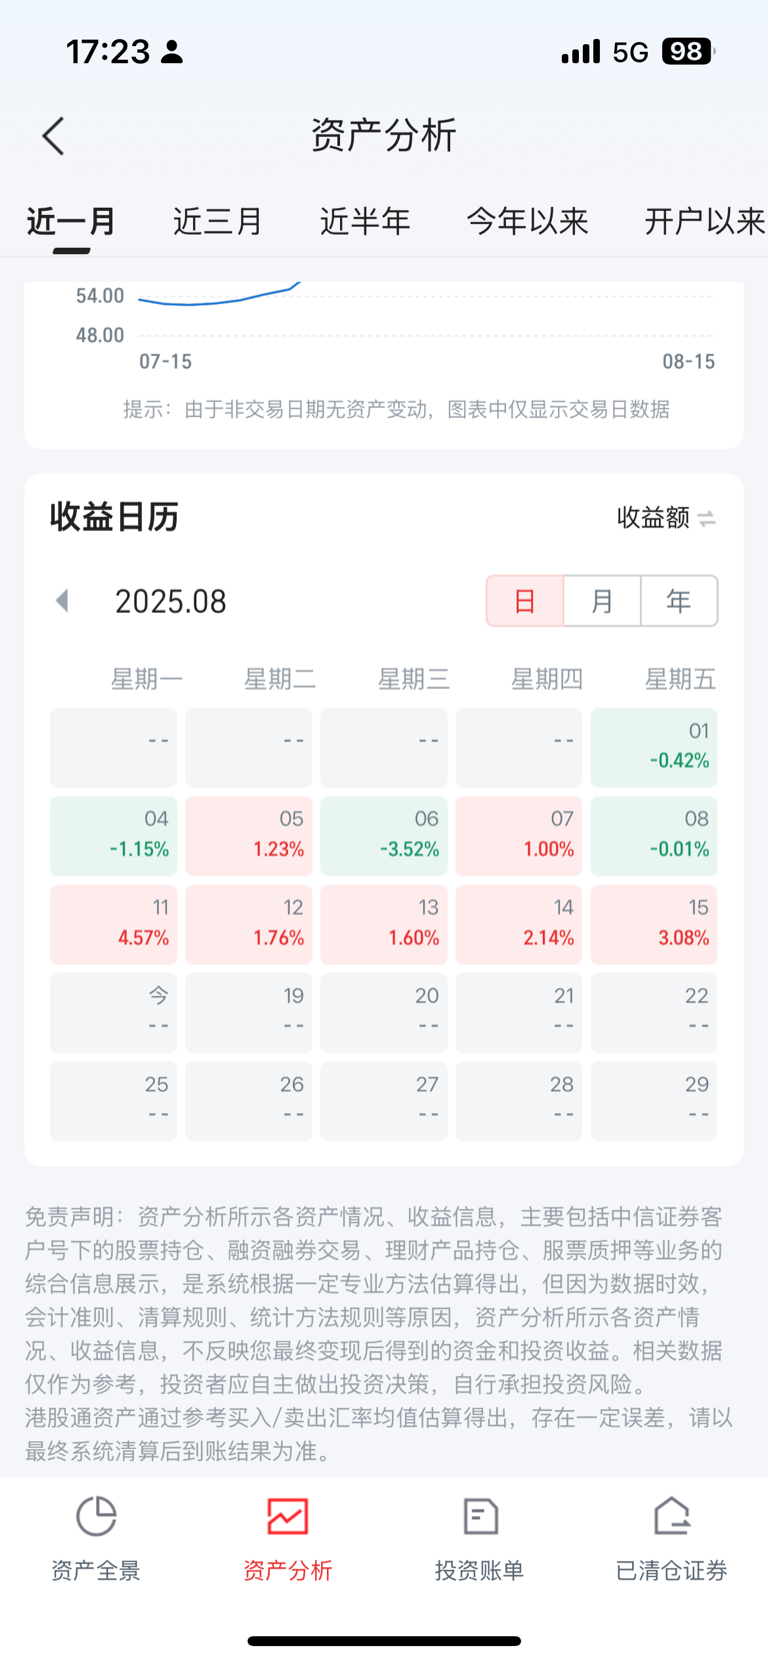
Task: Tap the 收益额 swap arrows icon
Action: 707,518
